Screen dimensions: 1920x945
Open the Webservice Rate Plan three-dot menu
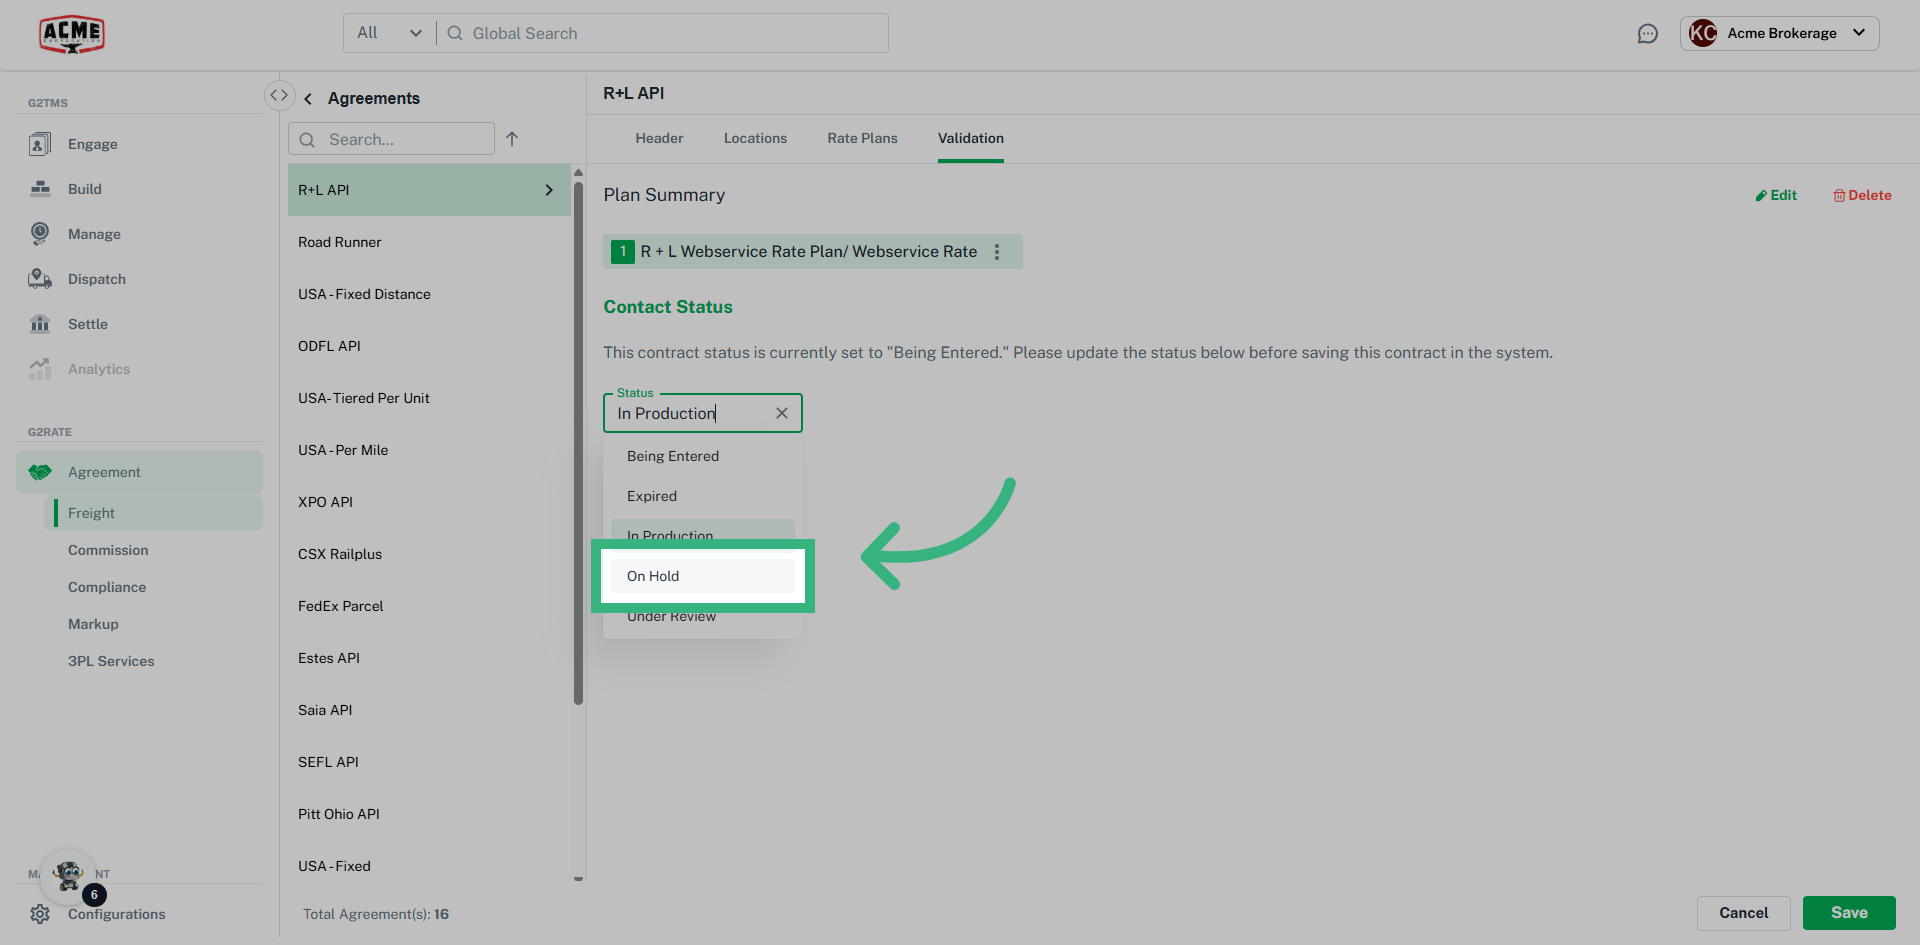997,251
